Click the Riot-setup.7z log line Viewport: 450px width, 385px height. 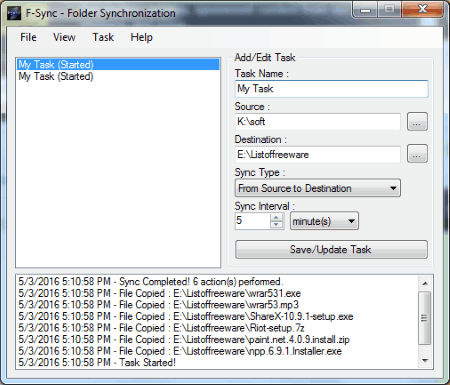click(161, 328)
